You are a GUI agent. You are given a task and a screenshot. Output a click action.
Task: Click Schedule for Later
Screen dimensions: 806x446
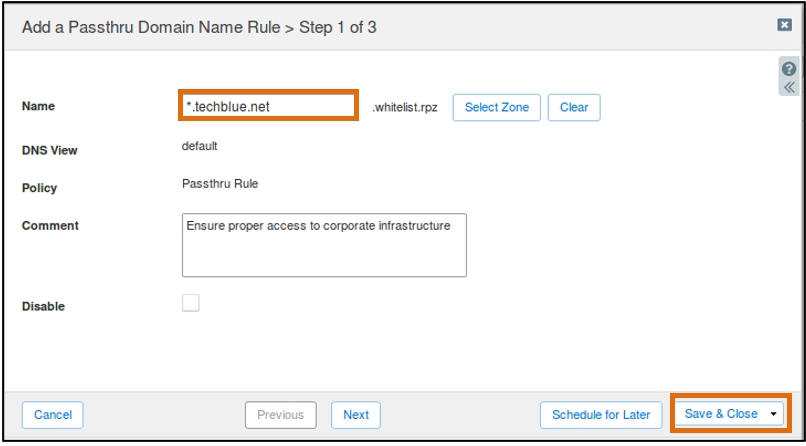tap(601, 415)
